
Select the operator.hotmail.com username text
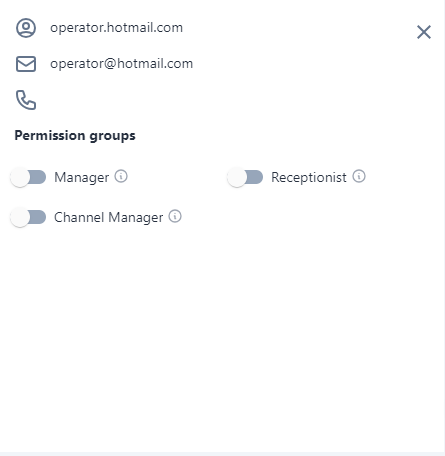pyautogui.click(x=116, y=28)
